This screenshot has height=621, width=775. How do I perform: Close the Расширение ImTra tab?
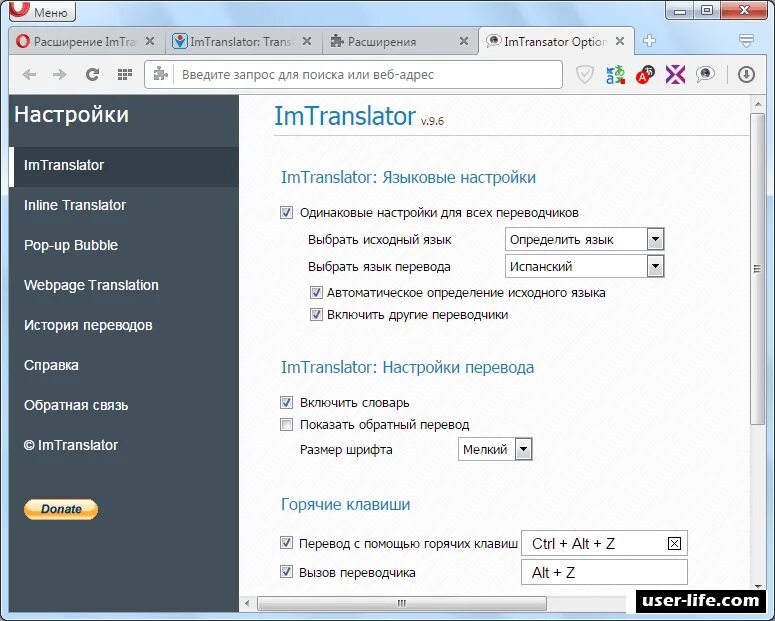pos(150,41)
